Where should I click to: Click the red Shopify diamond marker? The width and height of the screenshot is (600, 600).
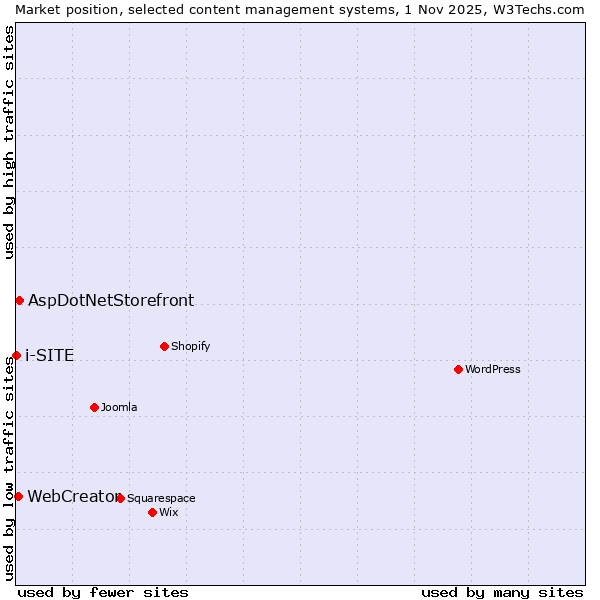click(164, 346)
